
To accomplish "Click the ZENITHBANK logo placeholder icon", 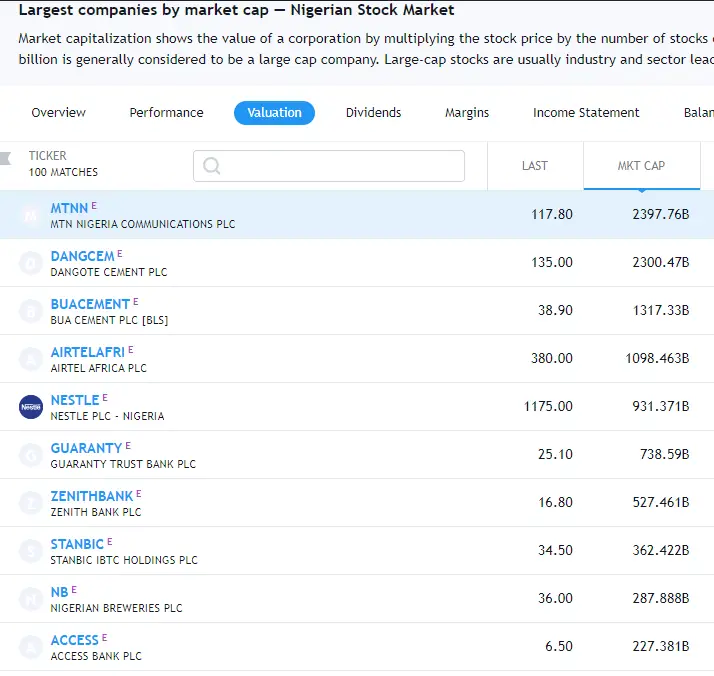I will (31, 503).
